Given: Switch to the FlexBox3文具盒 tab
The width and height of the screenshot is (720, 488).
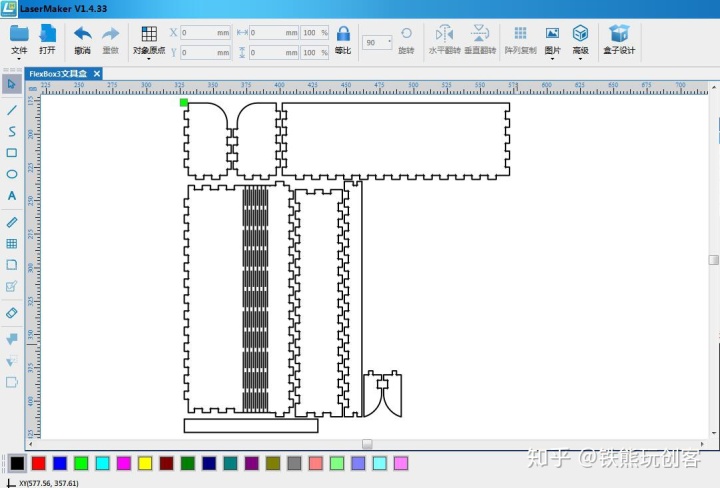Looking at the screenshot, I should (58, 74).
